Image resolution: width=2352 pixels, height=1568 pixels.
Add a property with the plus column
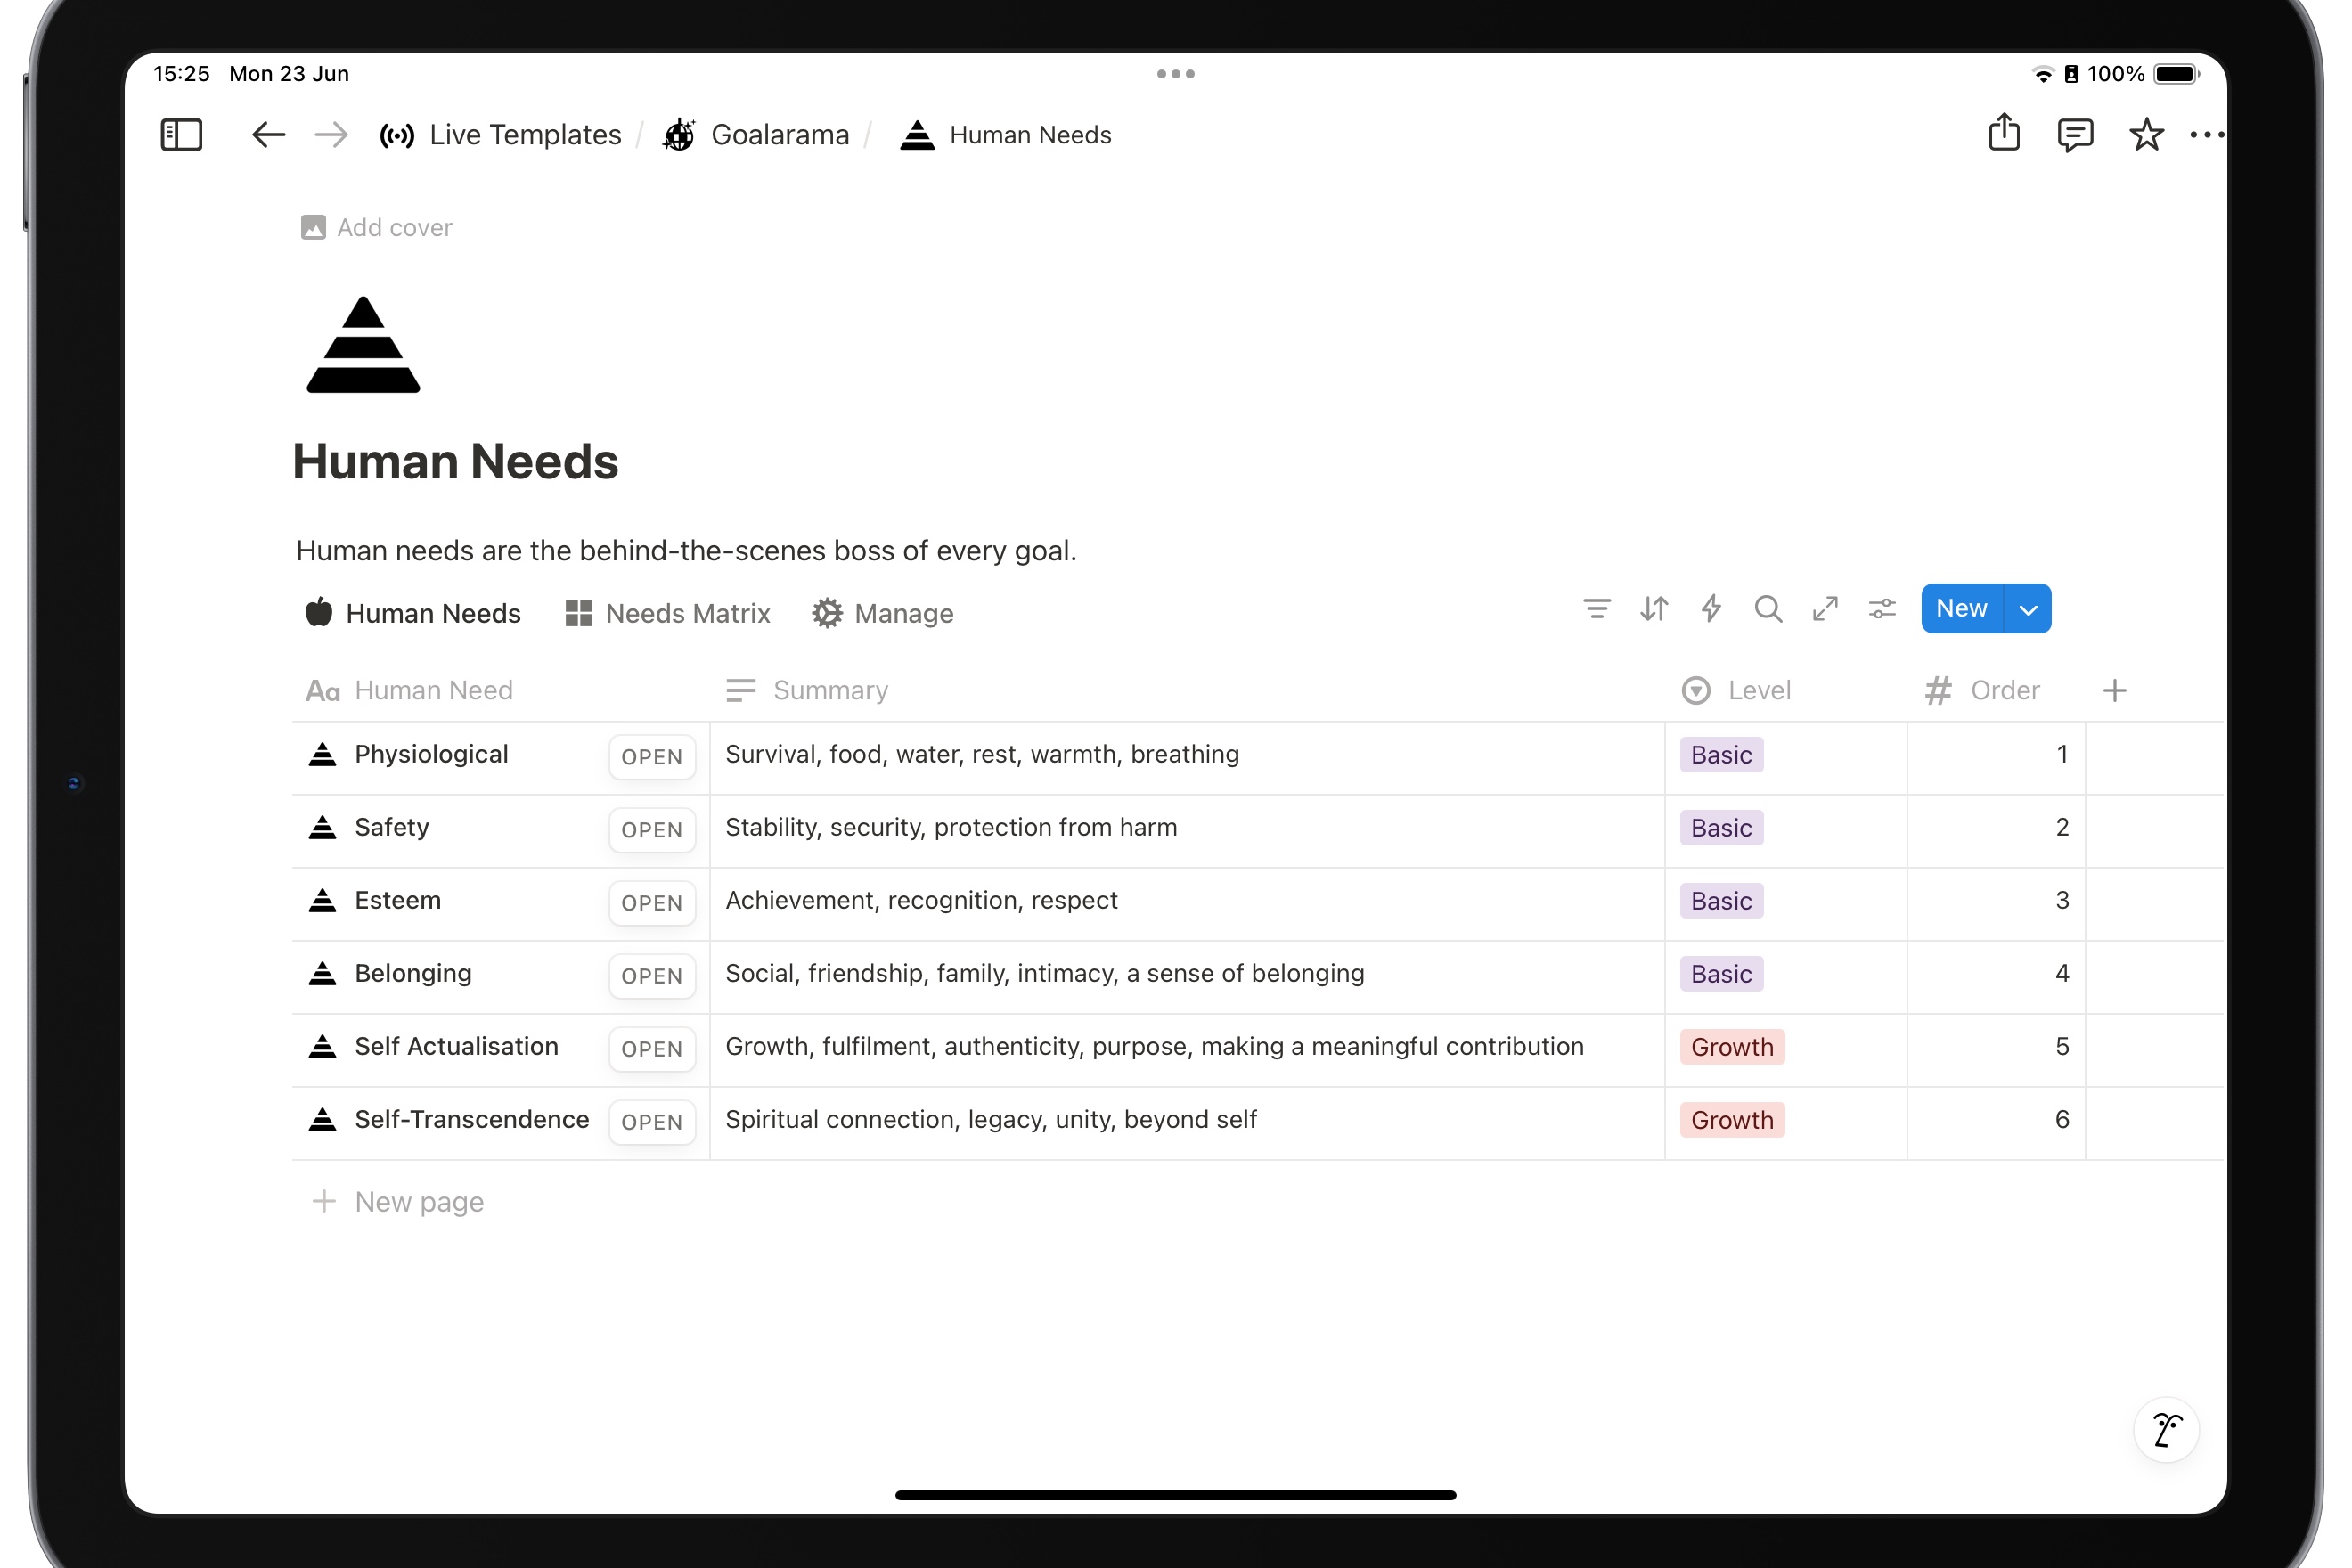click(2114, 690)
